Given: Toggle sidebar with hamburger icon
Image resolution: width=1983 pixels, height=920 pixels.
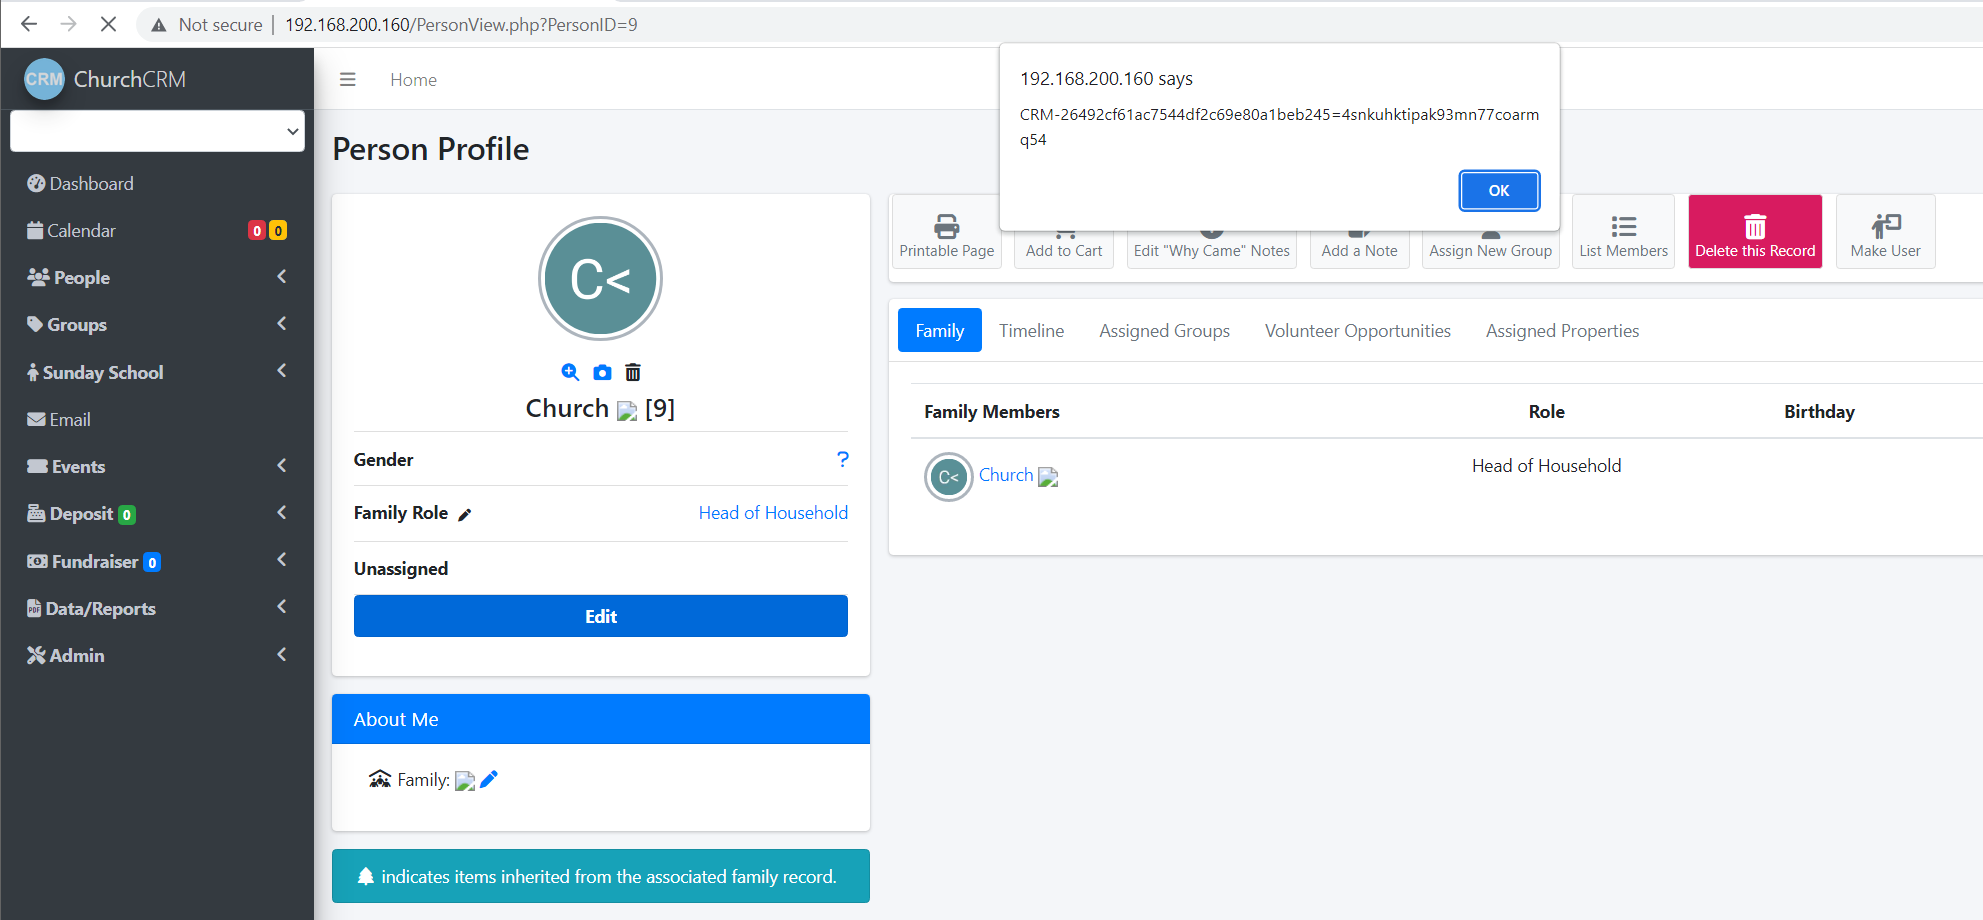Looking at the screenshot, I should [348, 80].
